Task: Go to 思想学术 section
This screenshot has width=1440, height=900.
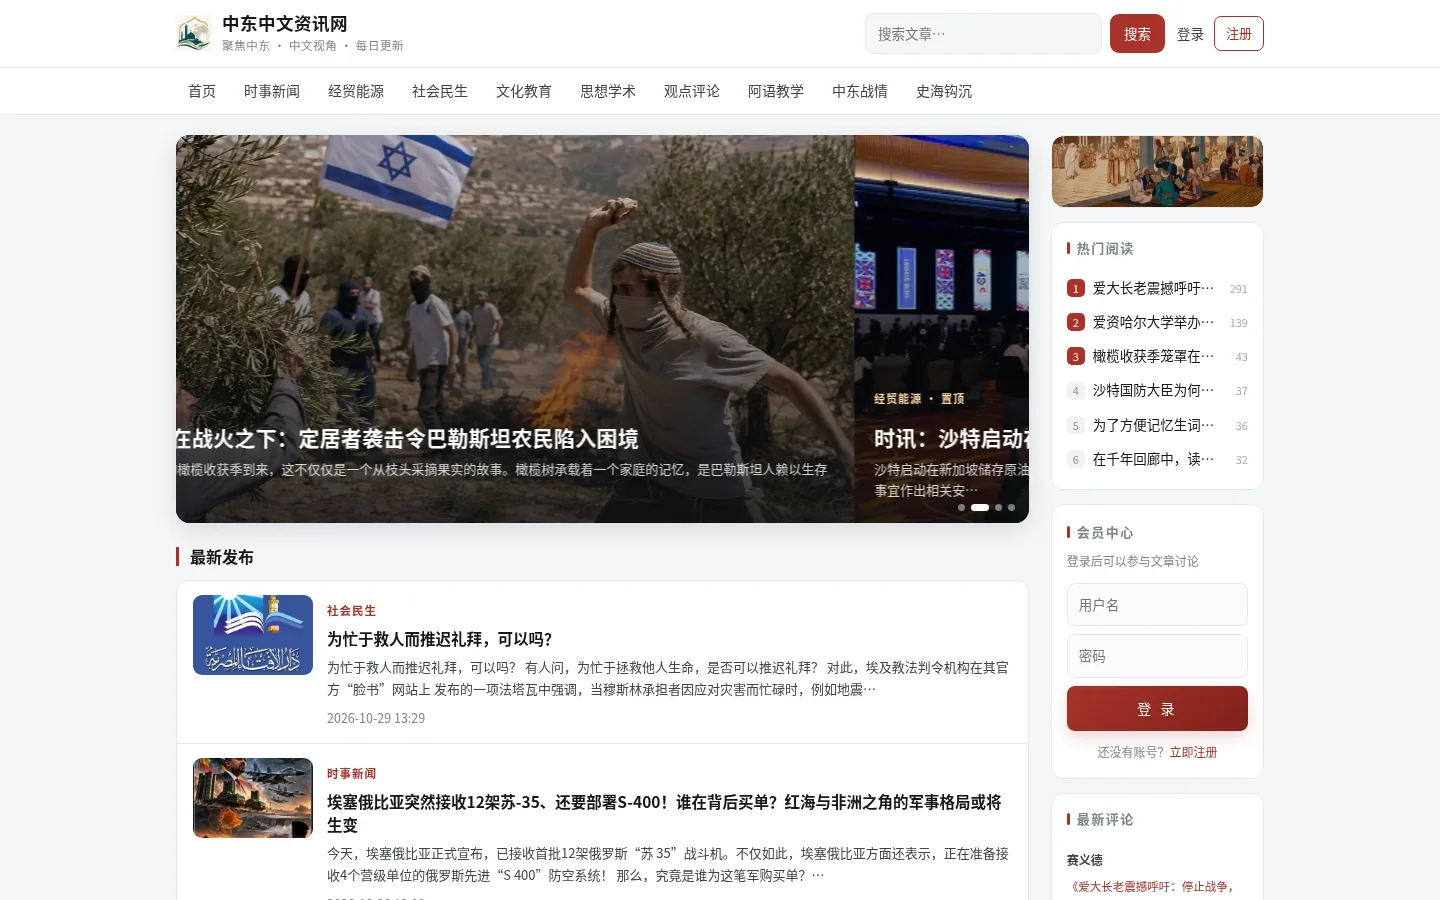Action: pyautogui.click(x=608, y=91)
